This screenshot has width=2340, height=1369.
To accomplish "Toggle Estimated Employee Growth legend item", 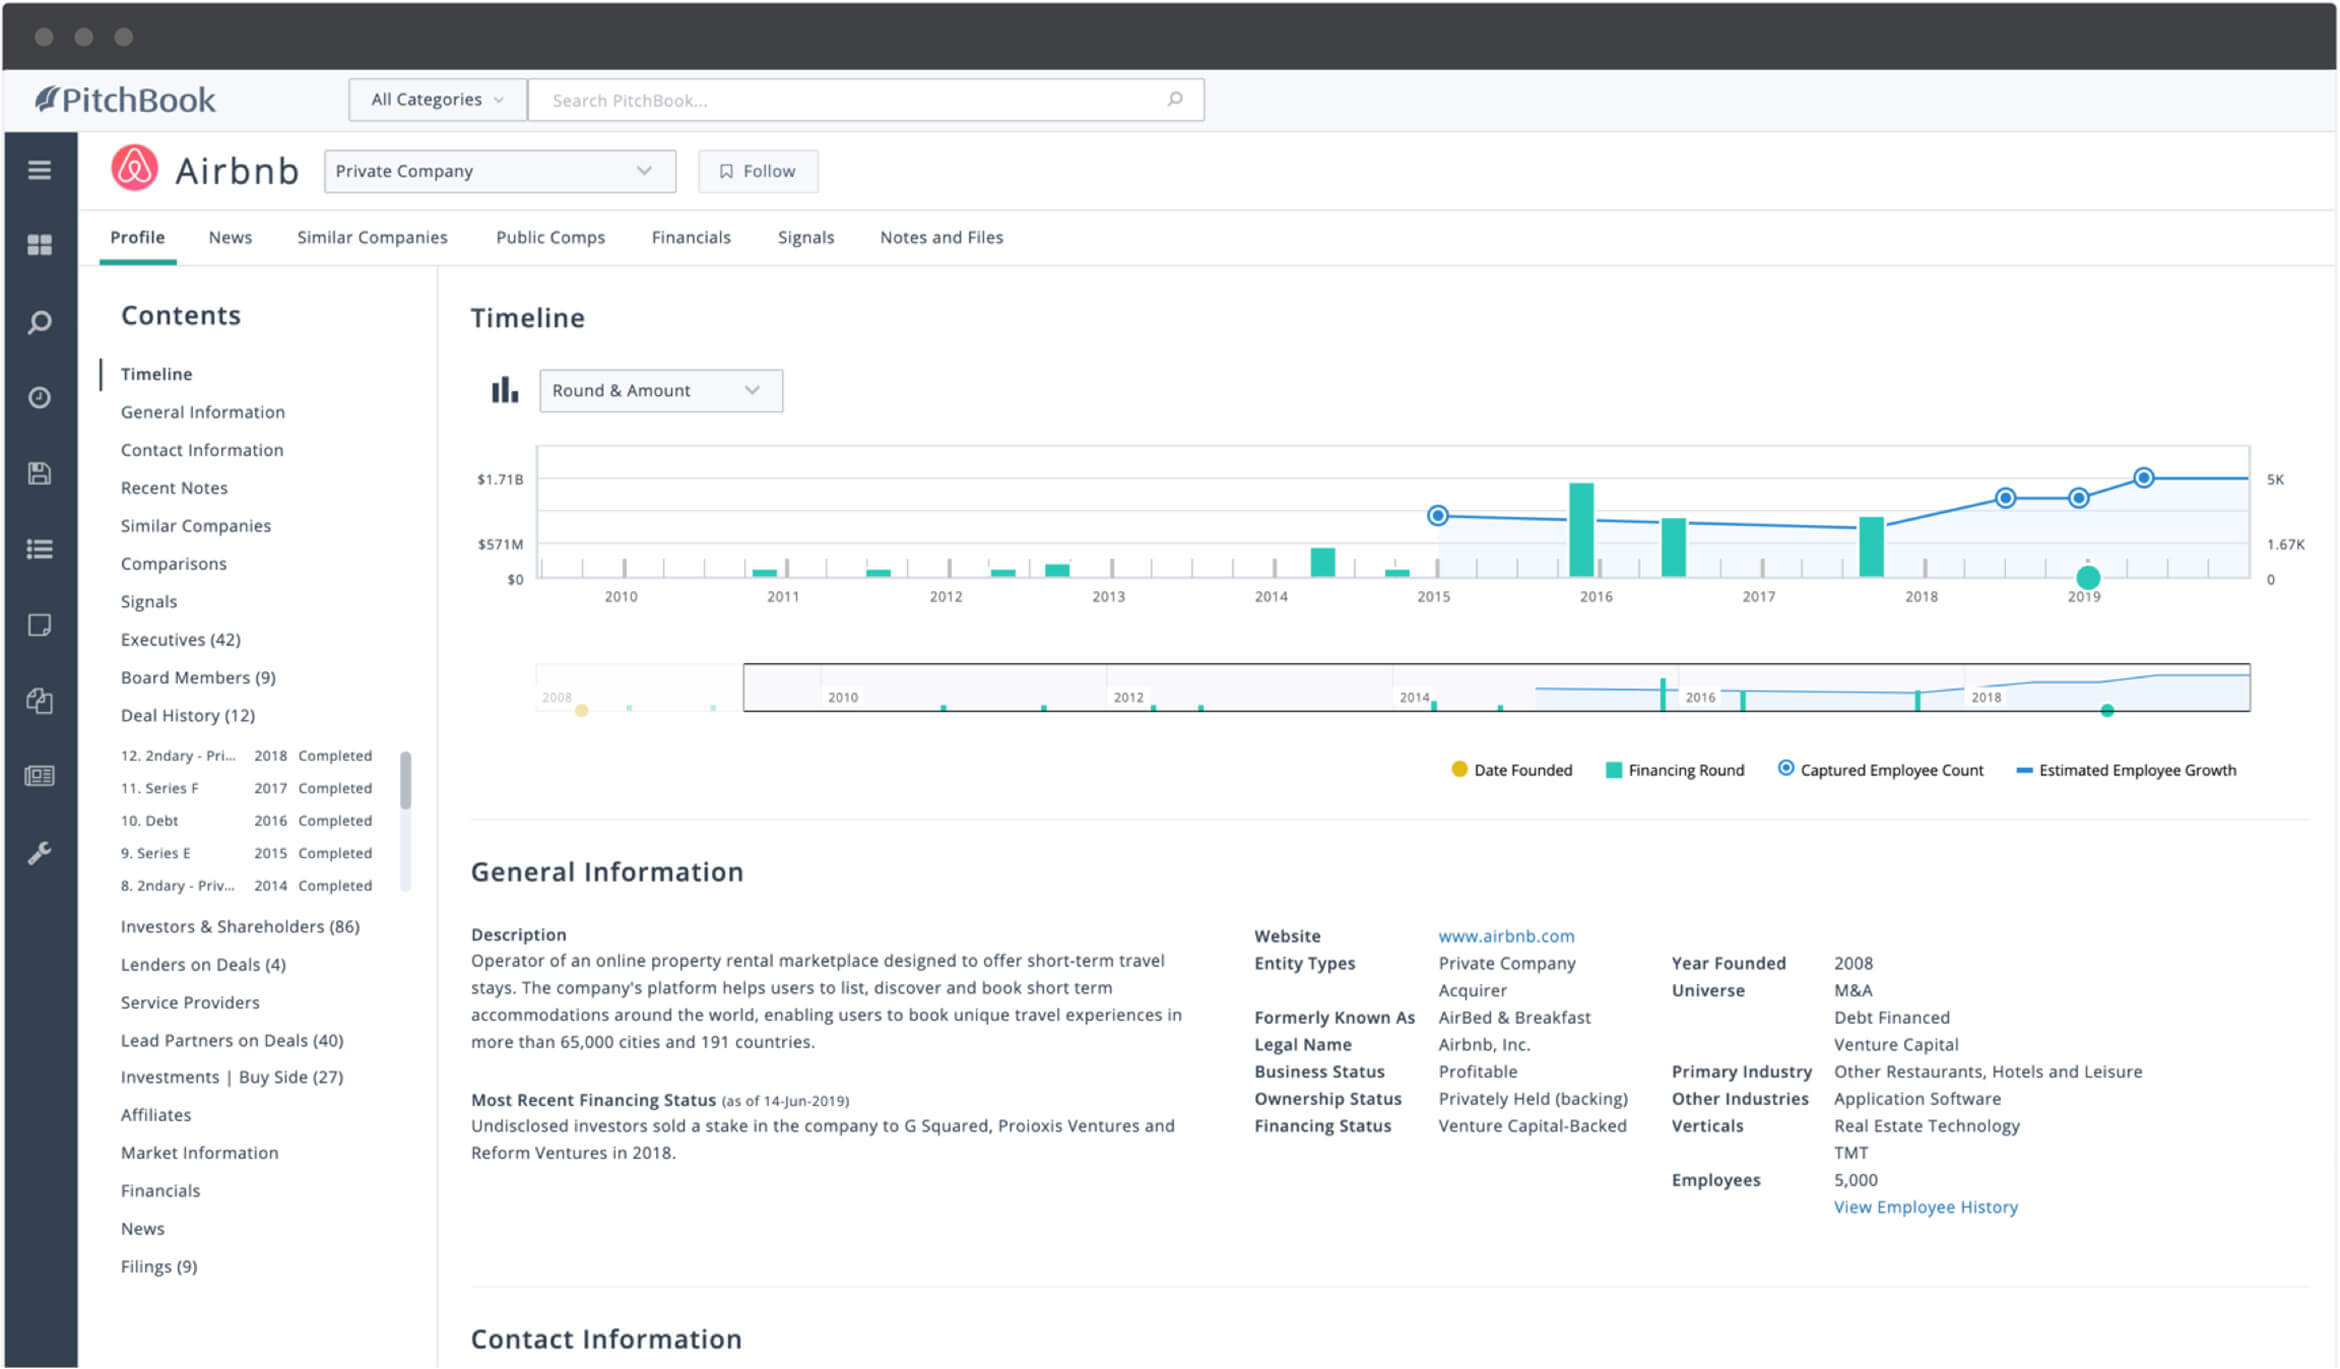I will [2126, 770].
